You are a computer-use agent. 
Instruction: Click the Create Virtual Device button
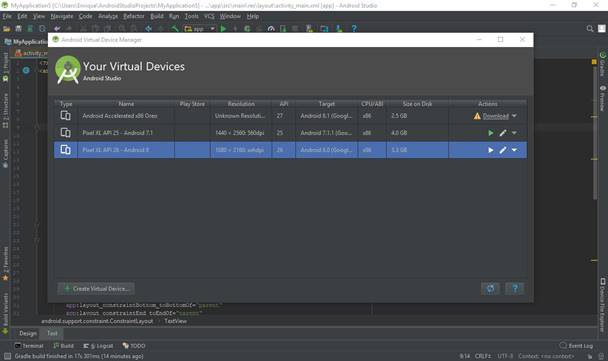tap(96, 288)
